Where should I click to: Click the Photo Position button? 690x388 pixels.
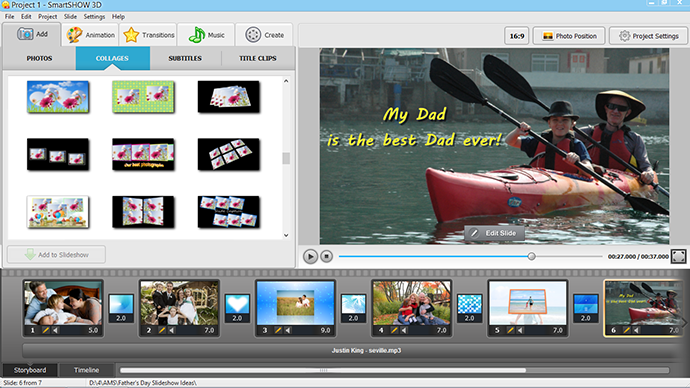569,36
